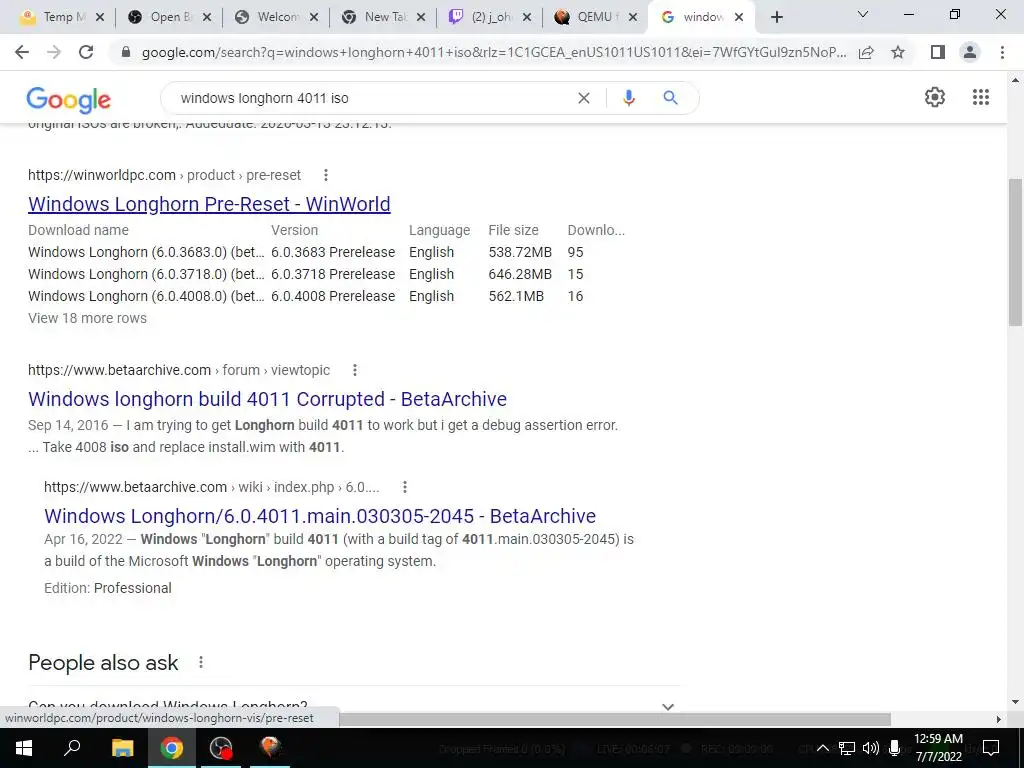Open the Chrome three-dot menu
Screen dimensions: 1024x768
(x=1002, y=52)
